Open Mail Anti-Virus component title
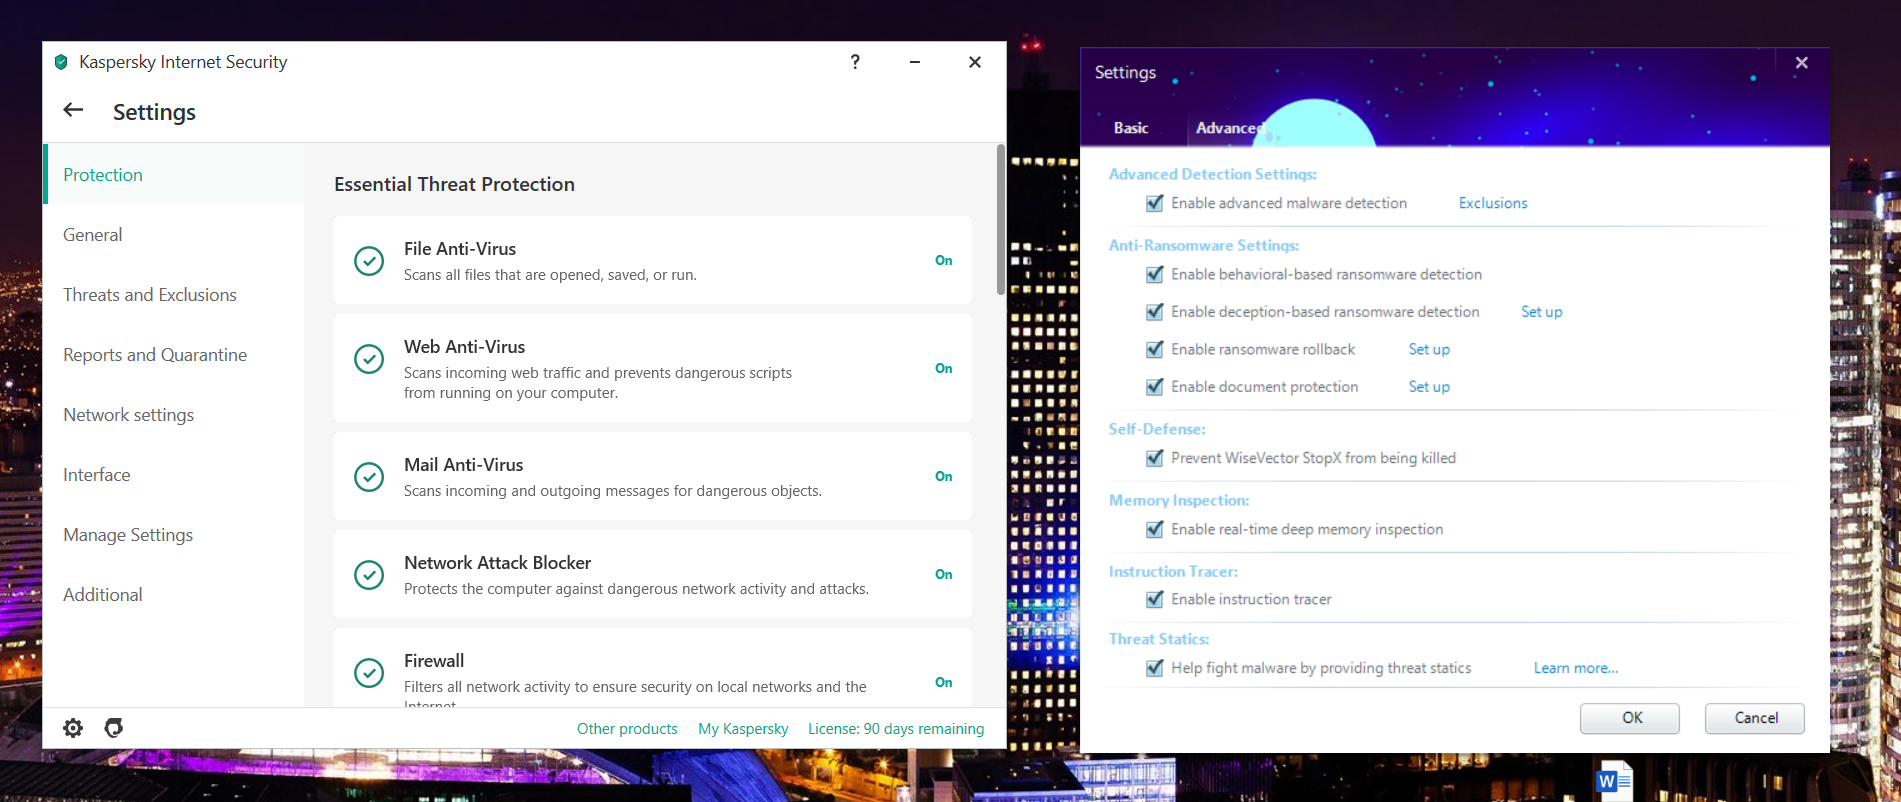Screen dimensions: 1901x802 pyautogui.click(x=464, y=465)
